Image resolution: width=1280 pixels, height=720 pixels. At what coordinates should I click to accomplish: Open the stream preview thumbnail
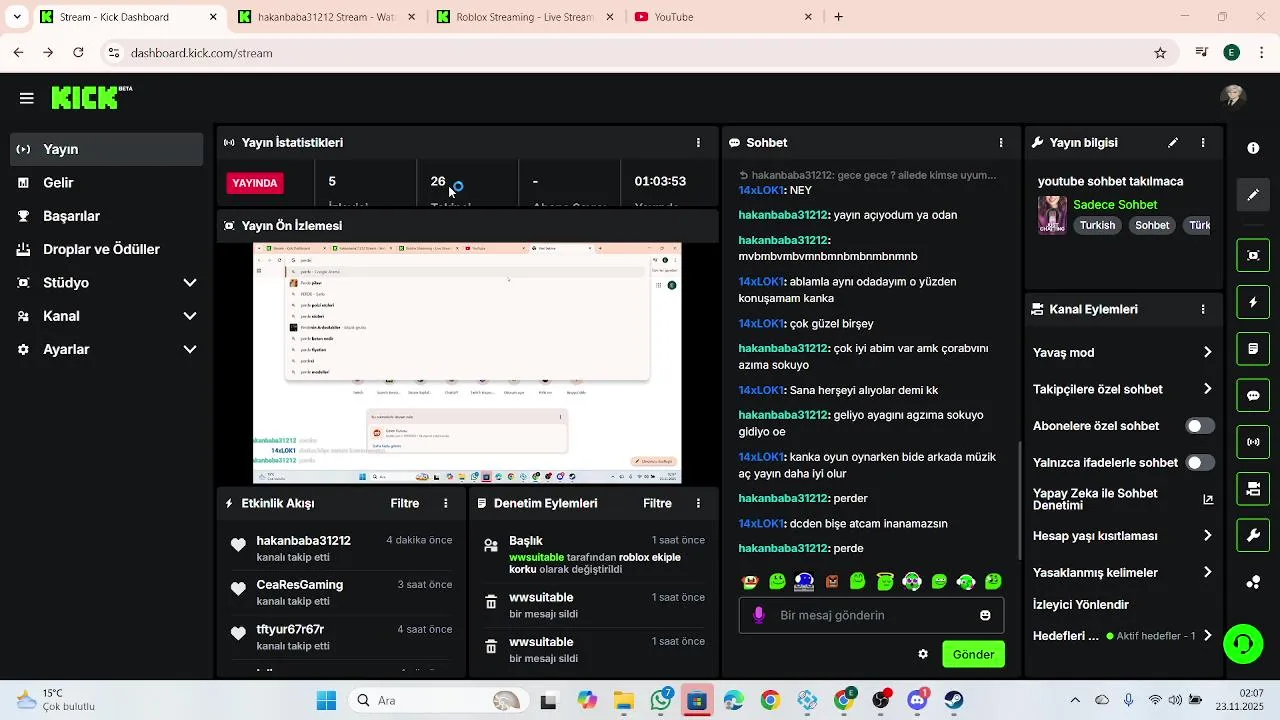pos(467,364)
